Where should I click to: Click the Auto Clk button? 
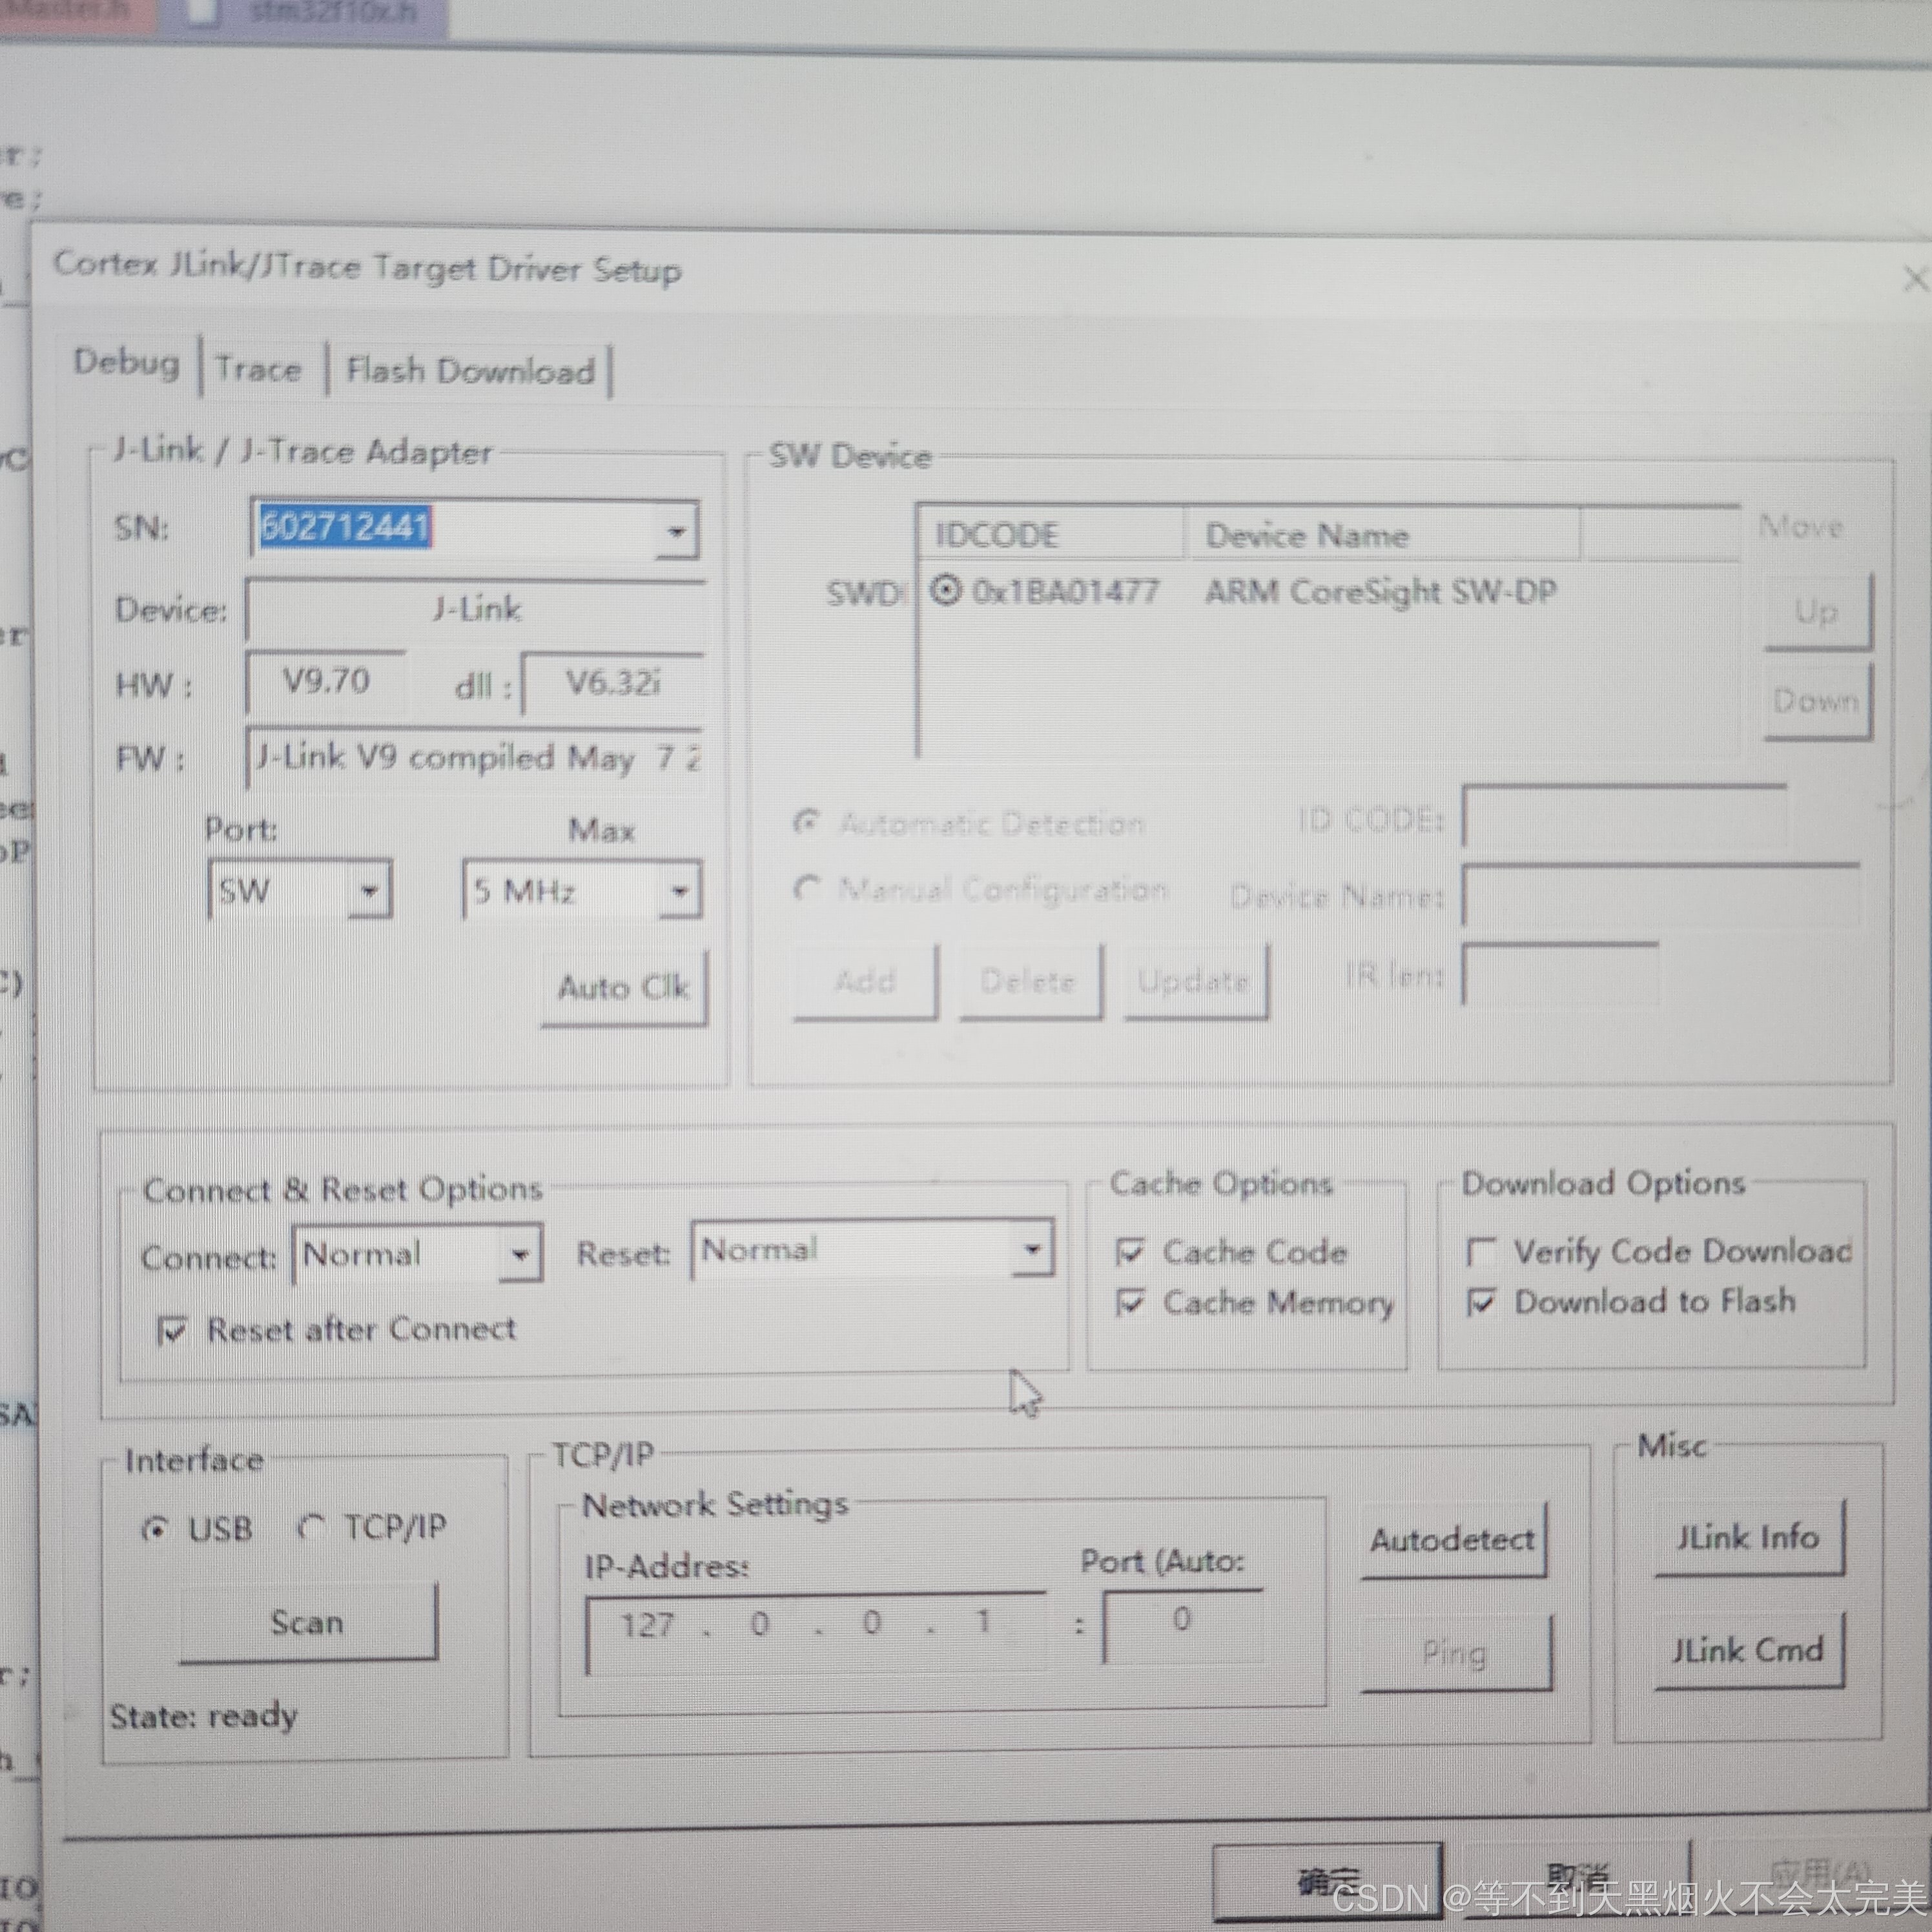[623, 988]
